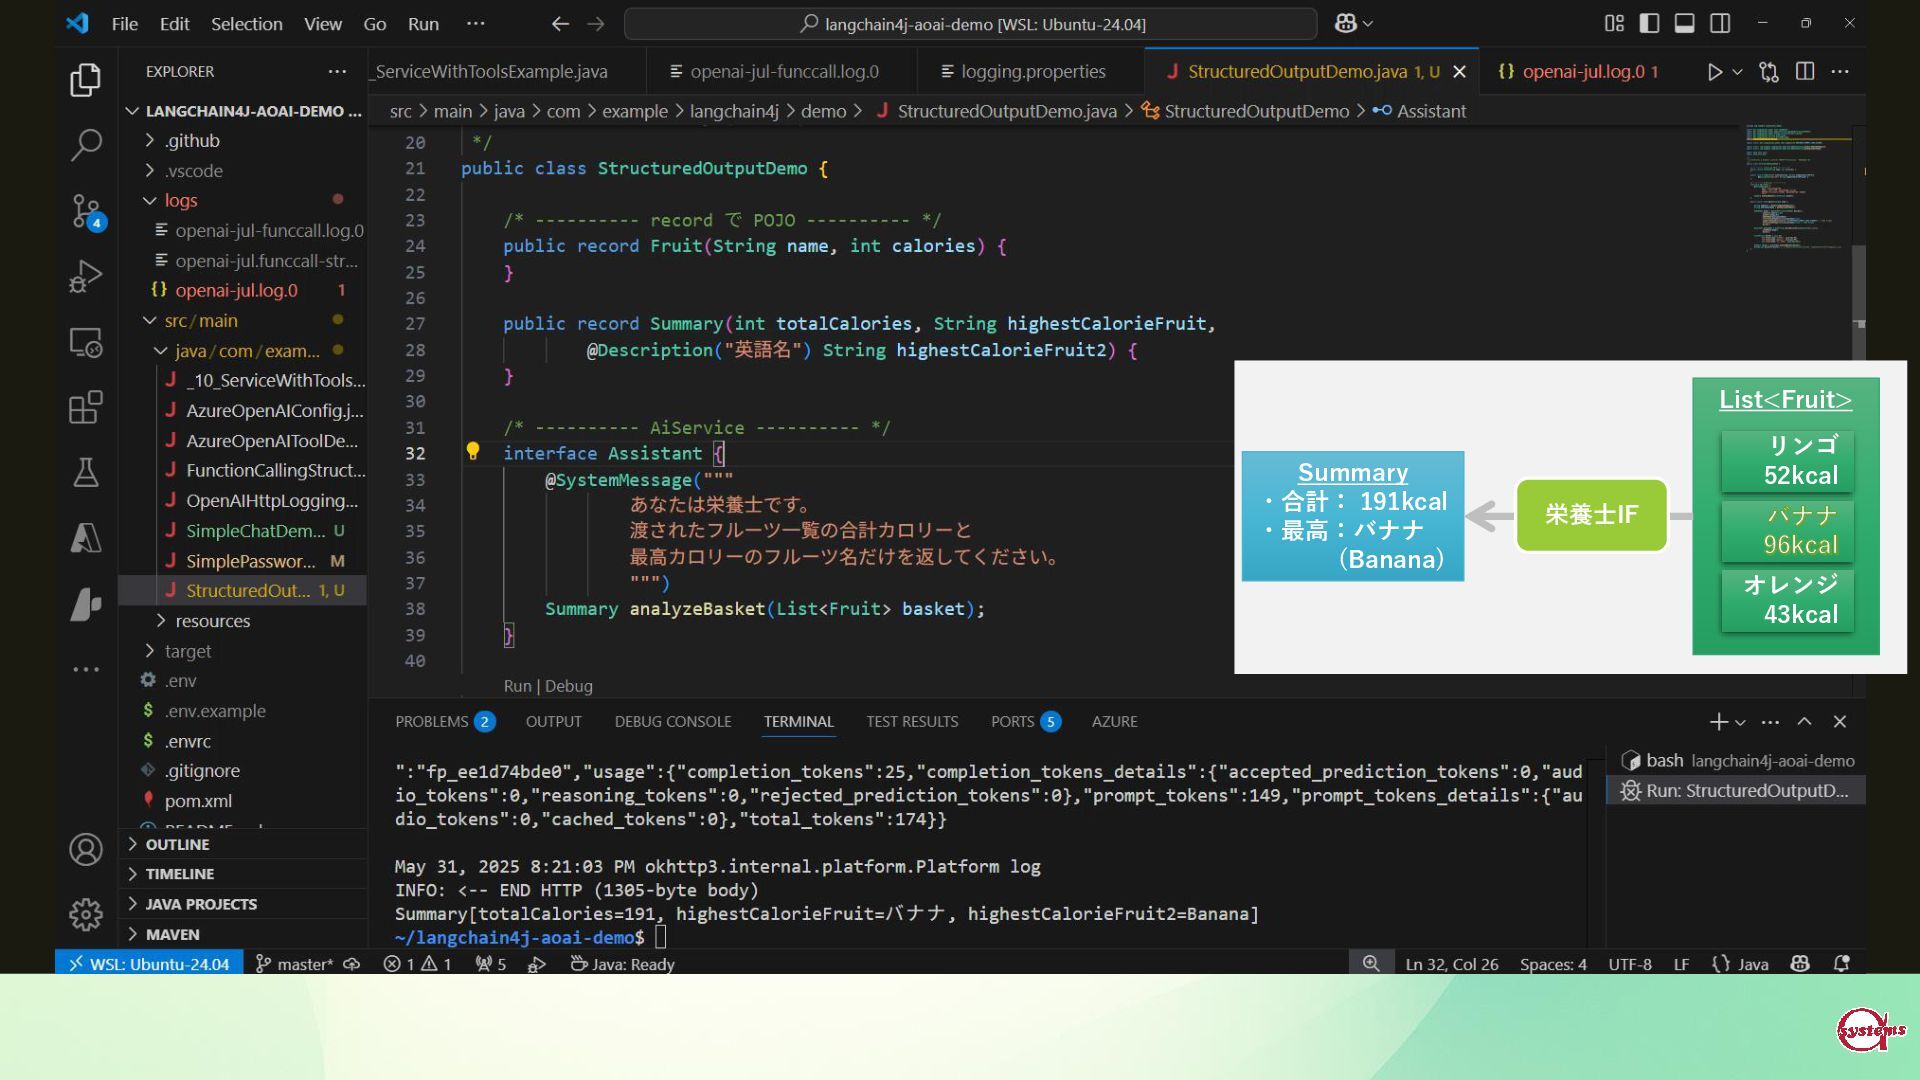Click Java: Ready status item
This screenshot has height=1080, width=1920.
click(622, 964)
